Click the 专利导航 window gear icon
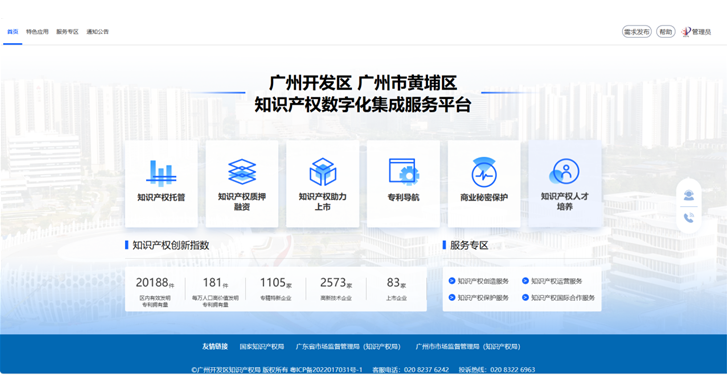Viewport: 727px width, 376px height. click(x=403, y=172)
